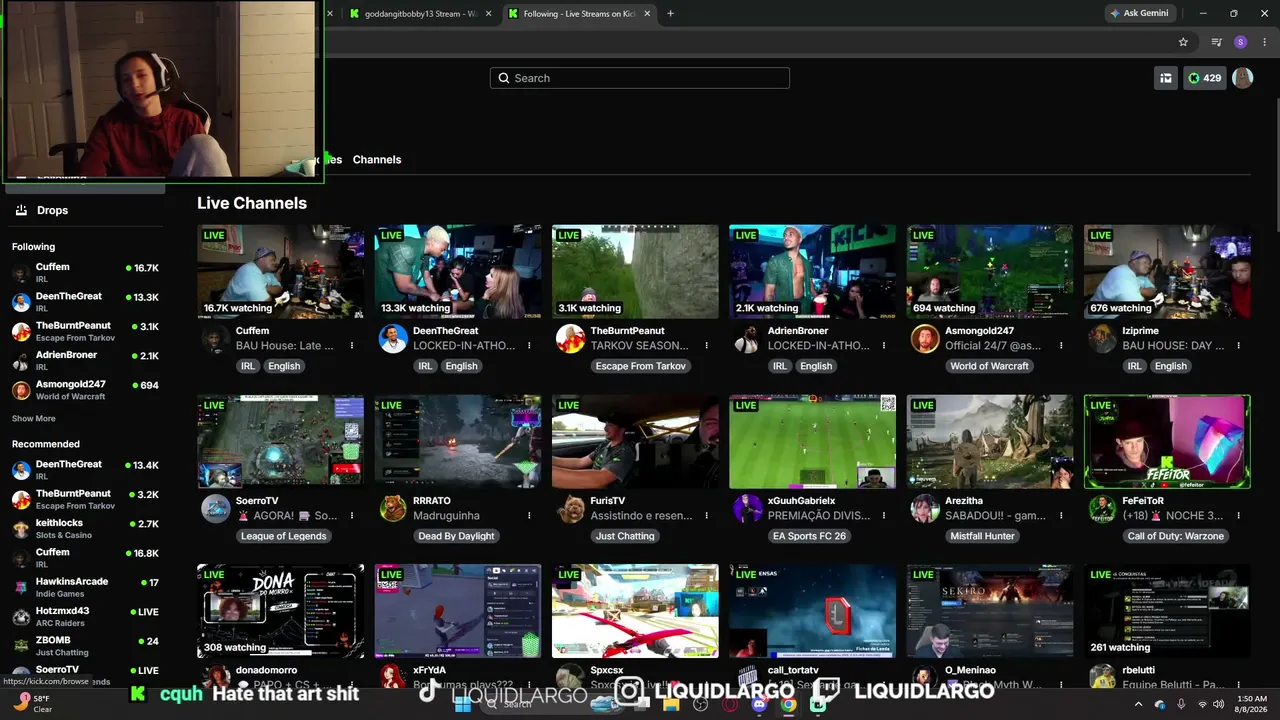1280x720 pixels.
Task: Open AdrienBroner in Following sidebar list
Action: [85, 361]
